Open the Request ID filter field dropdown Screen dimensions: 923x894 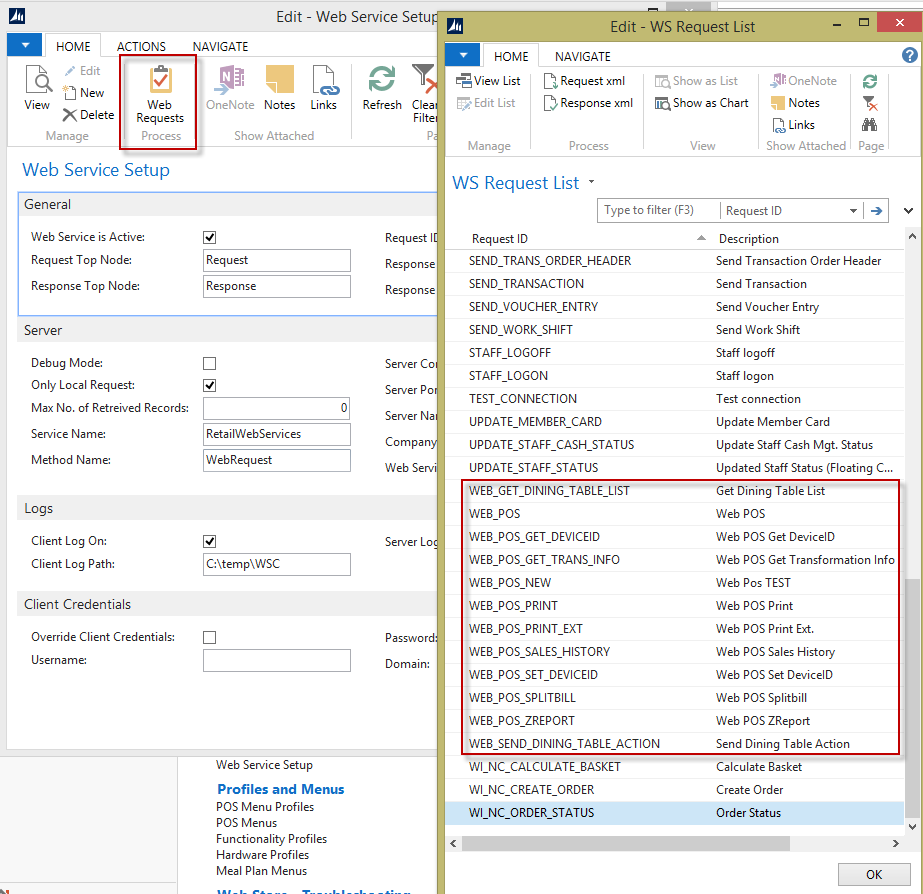point(853,211)
